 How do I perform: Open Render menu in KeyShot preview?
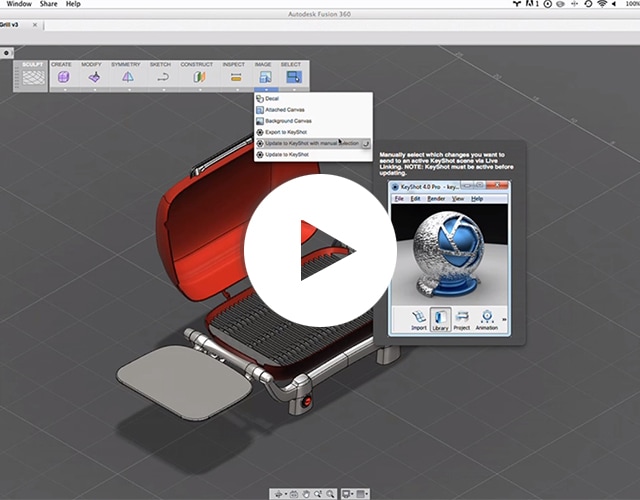[436, 198]
